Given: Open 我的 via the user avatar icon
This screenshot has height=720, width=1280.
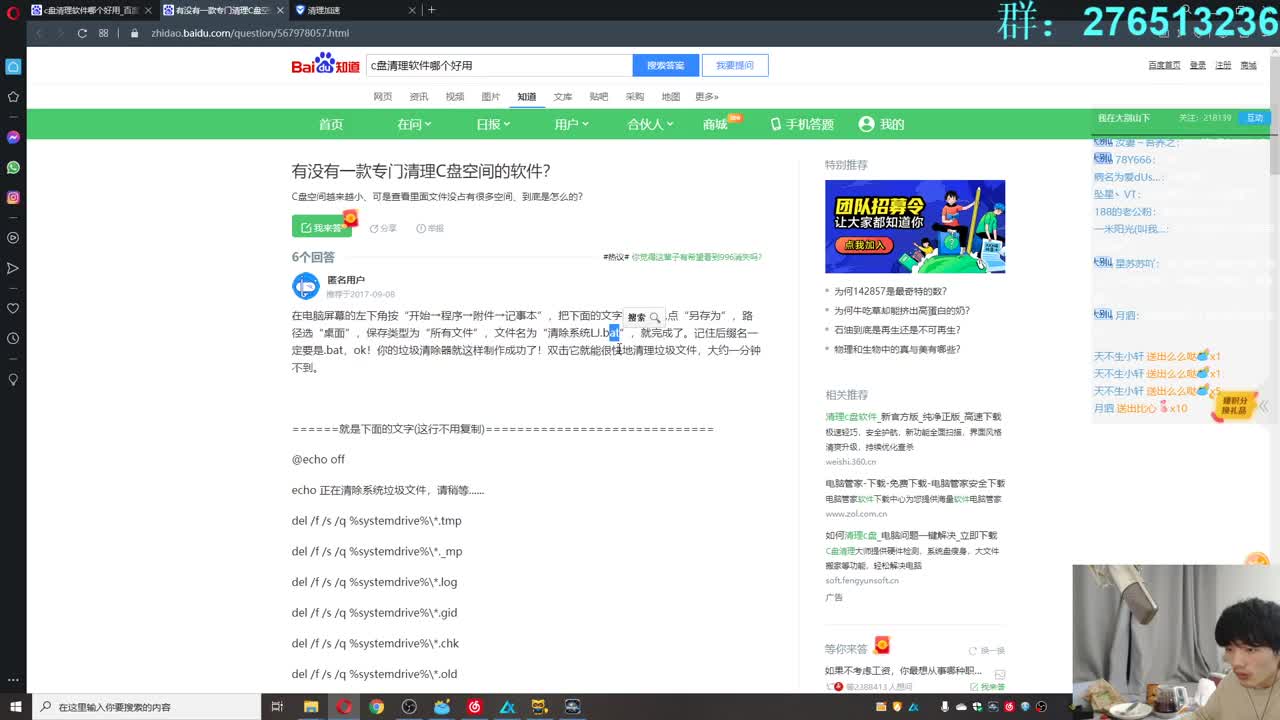Looking at the screenshot, I should point(866,124).
